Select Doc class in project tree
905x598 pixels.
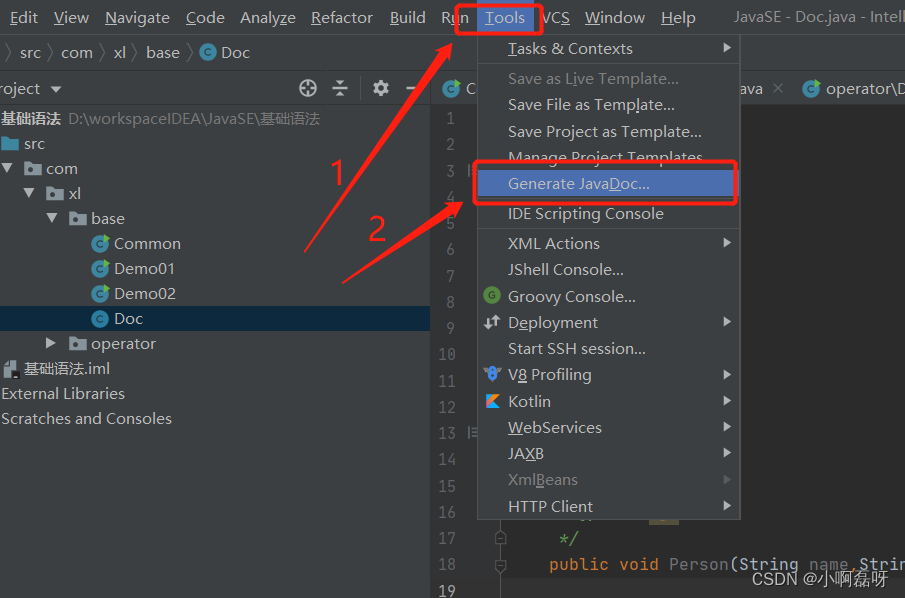pyautogui.click(x=128, y=319)
